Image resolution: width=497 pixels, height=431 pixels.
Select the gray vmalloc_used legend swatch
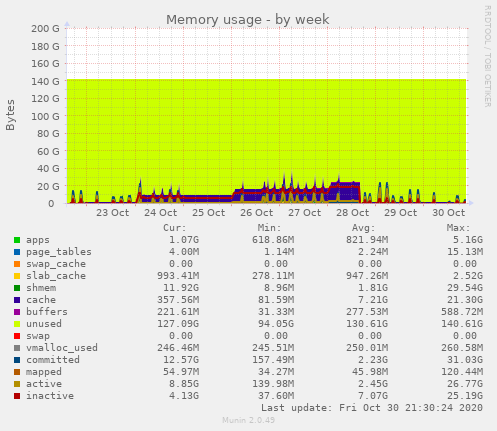pyautogui.click(x=17, y=348)
